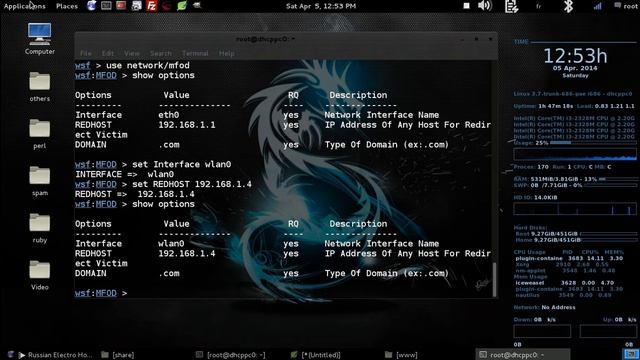Viewport: 640px width, 360px height.
Task: Open the terminal File menu
Action: tap(86, 53)
